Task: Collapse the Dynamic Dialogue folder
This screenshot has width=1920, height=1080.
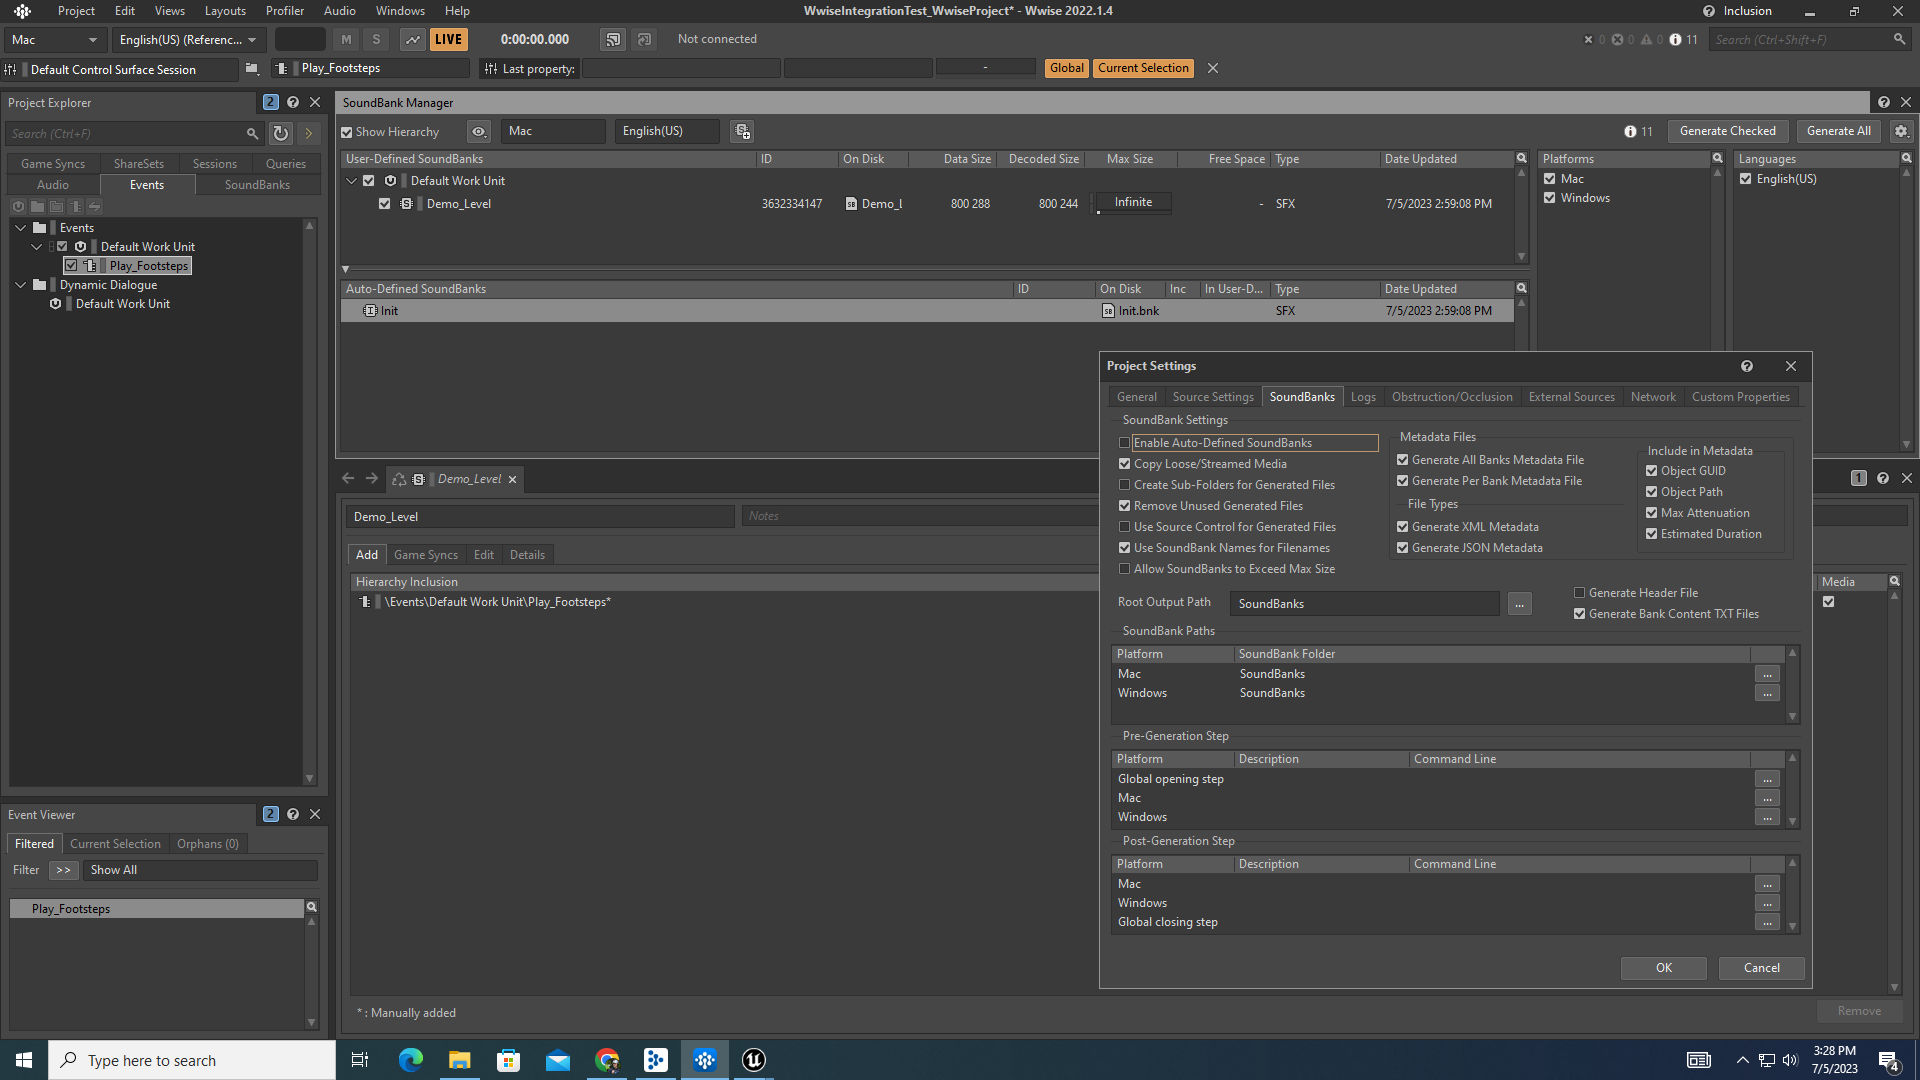Action: pyautogui.click(x=20, y=285)
